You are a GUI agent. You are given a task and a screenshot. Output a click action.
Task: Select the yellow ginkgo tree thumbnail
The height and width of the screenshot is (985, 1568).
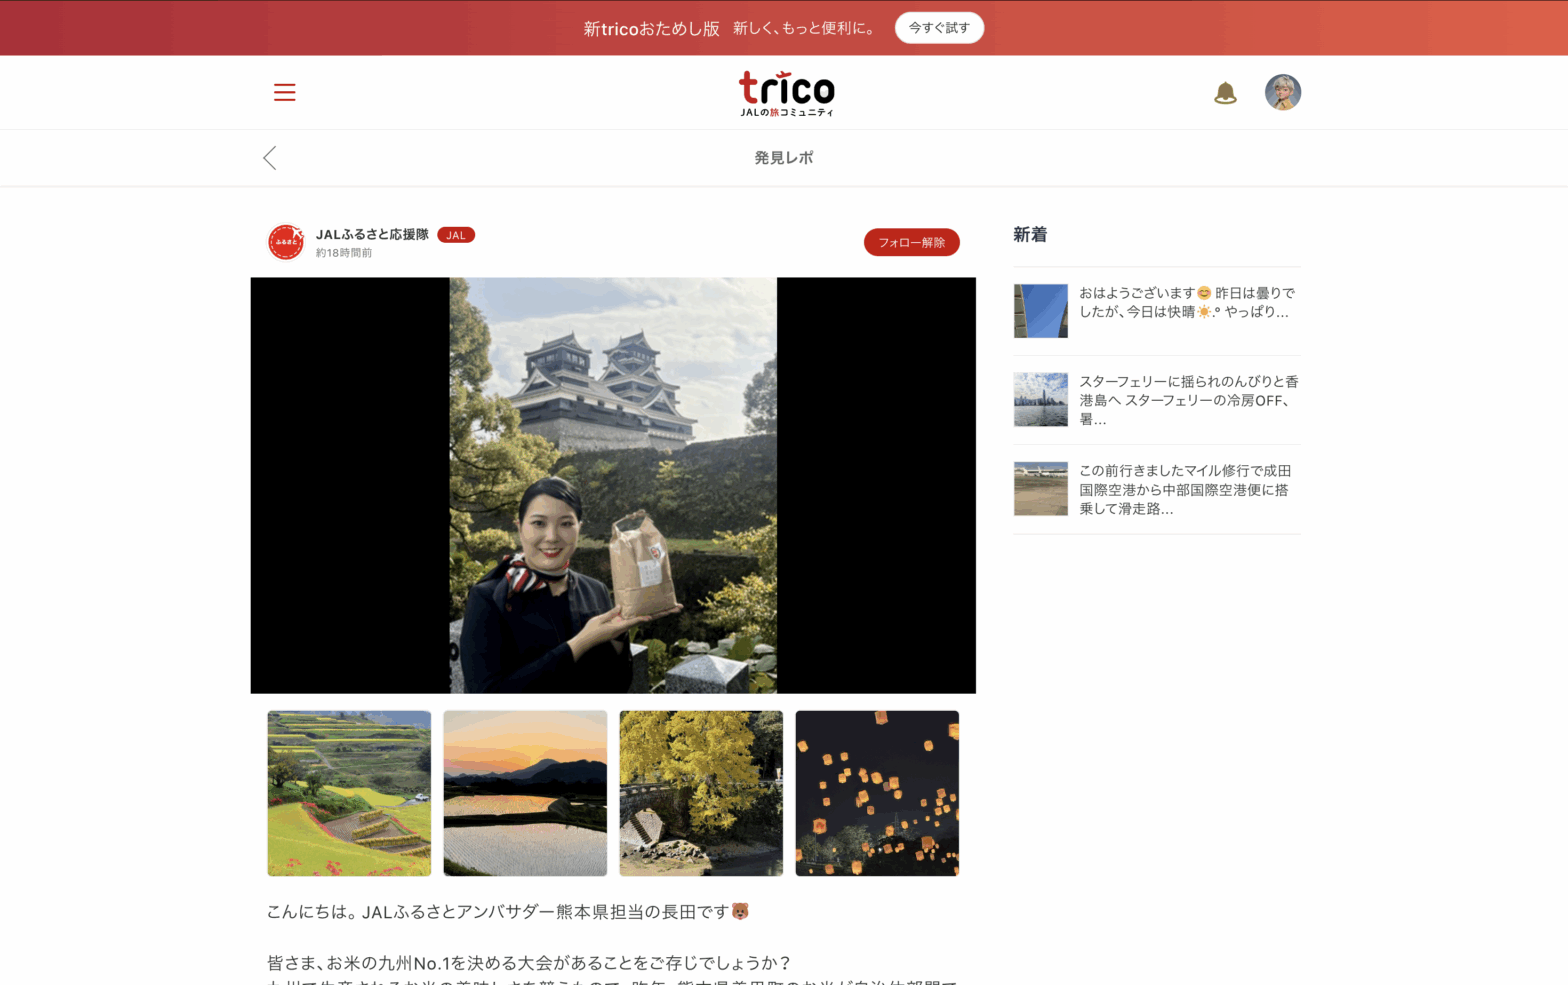coord(701,793)
